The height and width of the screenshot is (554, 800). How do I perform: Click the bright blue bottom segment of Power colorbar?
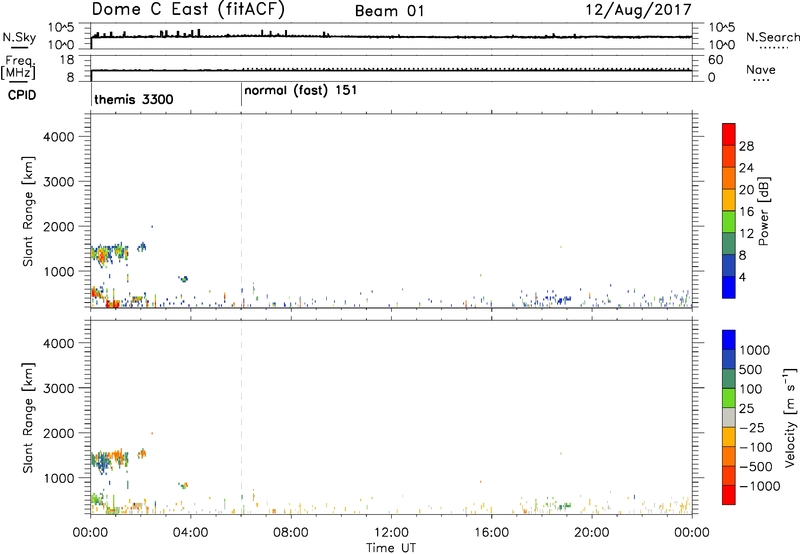[729, 287]
